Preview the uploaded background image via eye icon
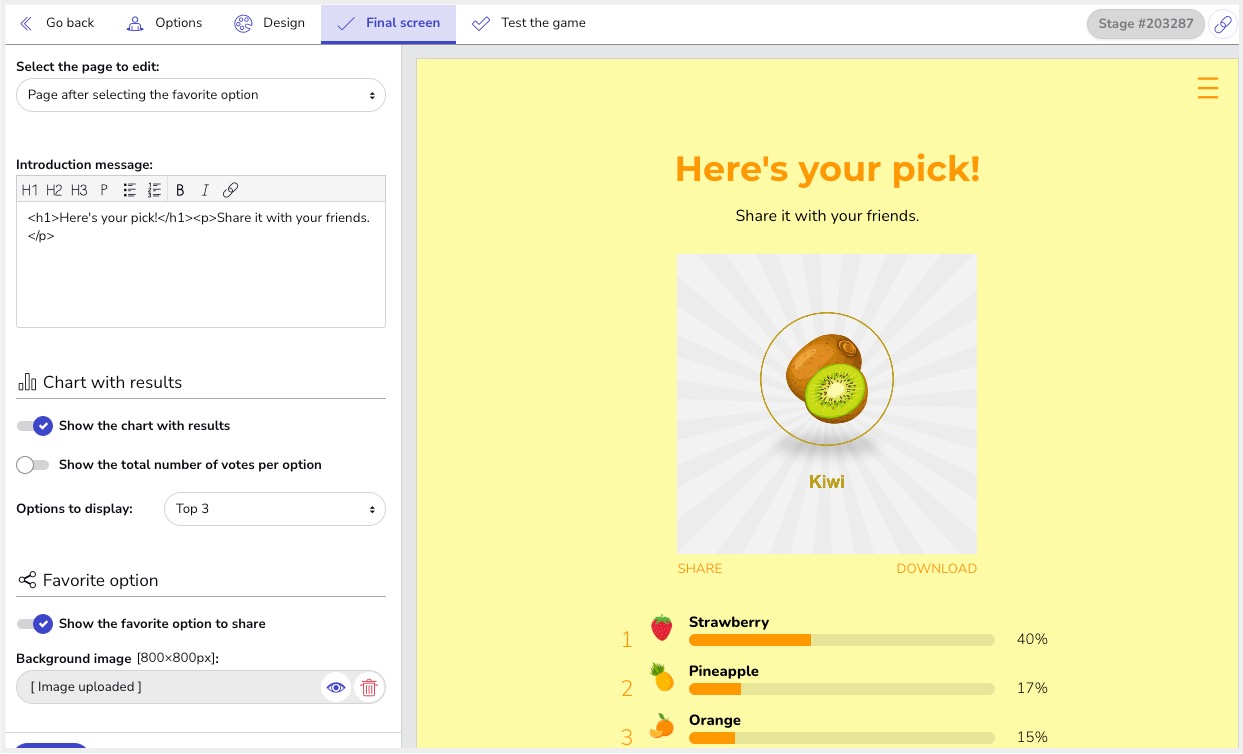 (336, 687)
